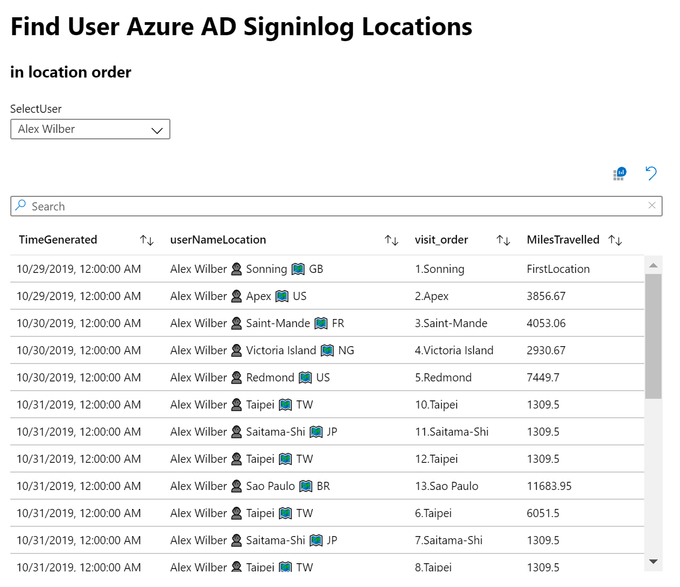The width and height of the screenshot is (680, 587).
Task: Select the '2930.67' miles value
Action: (546, 350)
